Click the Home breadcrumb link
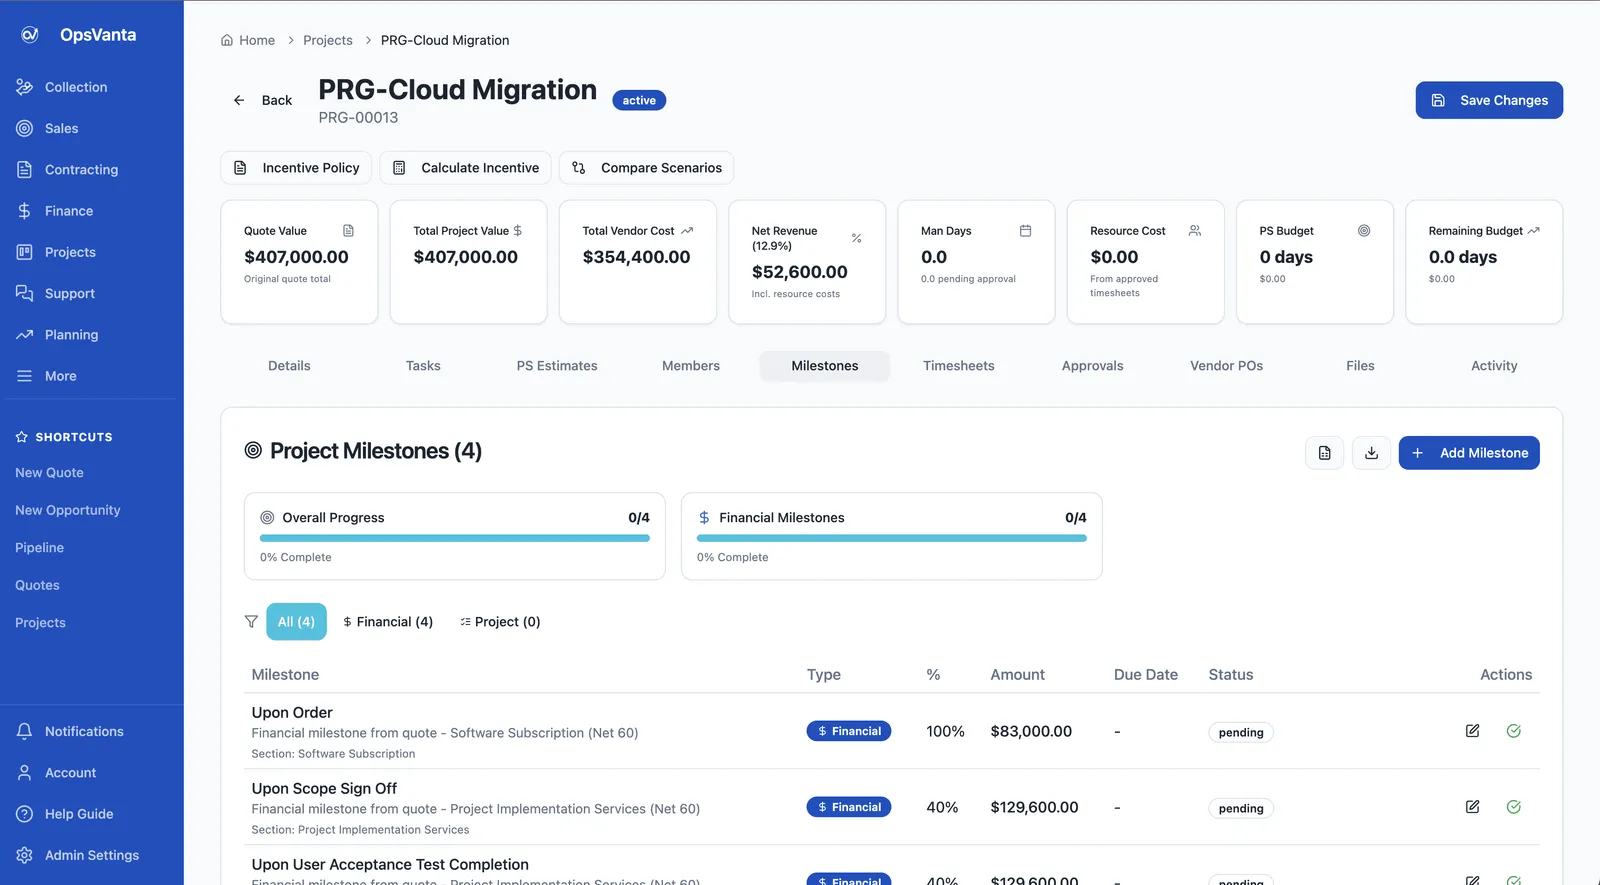 [x=248, y=40]
